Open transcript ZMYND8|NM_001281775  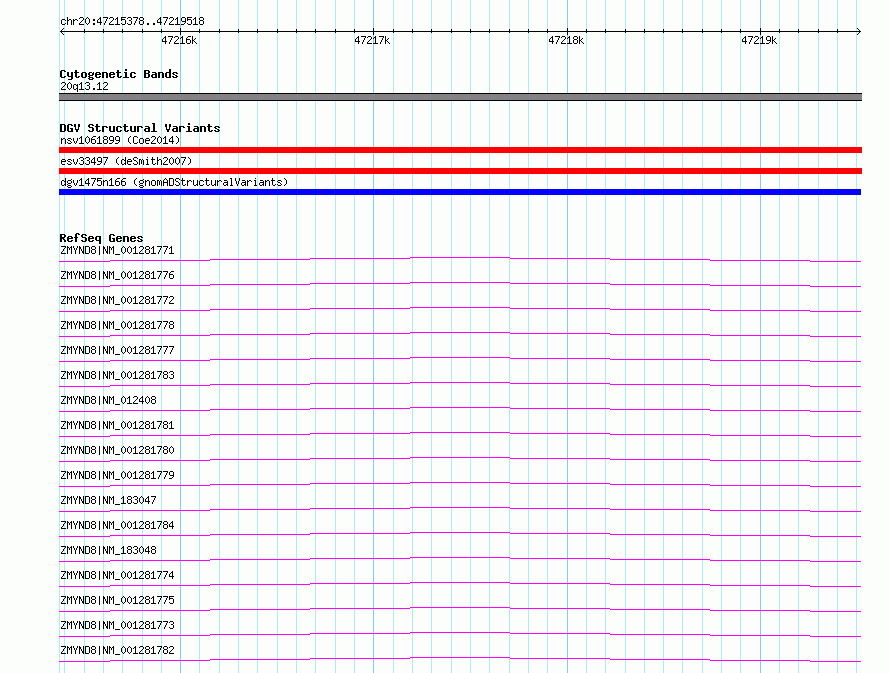click(x=117, y=600)
